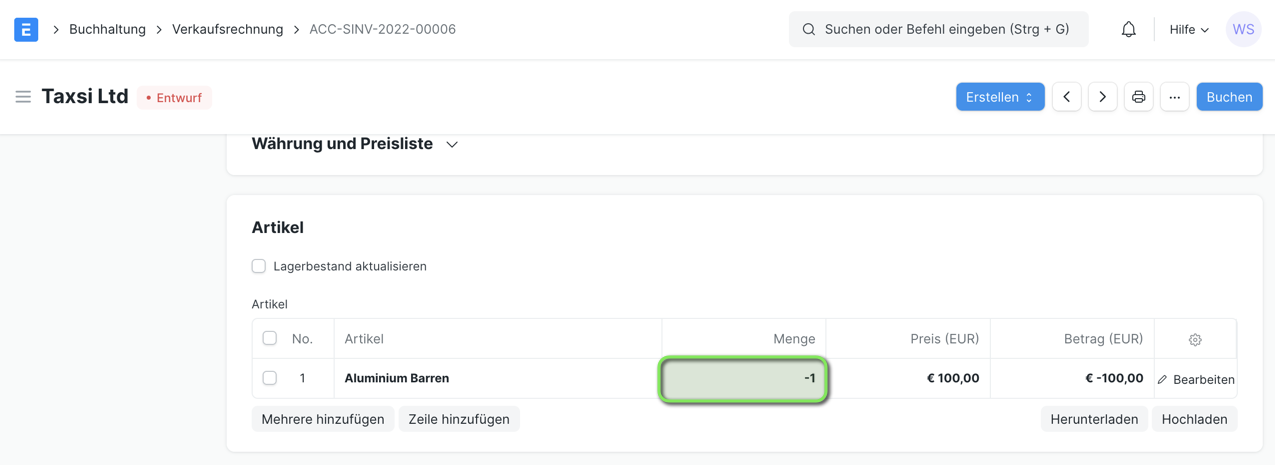The height and width of the screenshot is (465, 1275).
Task: Click the WS user avatar
Action: (1243, 29)
